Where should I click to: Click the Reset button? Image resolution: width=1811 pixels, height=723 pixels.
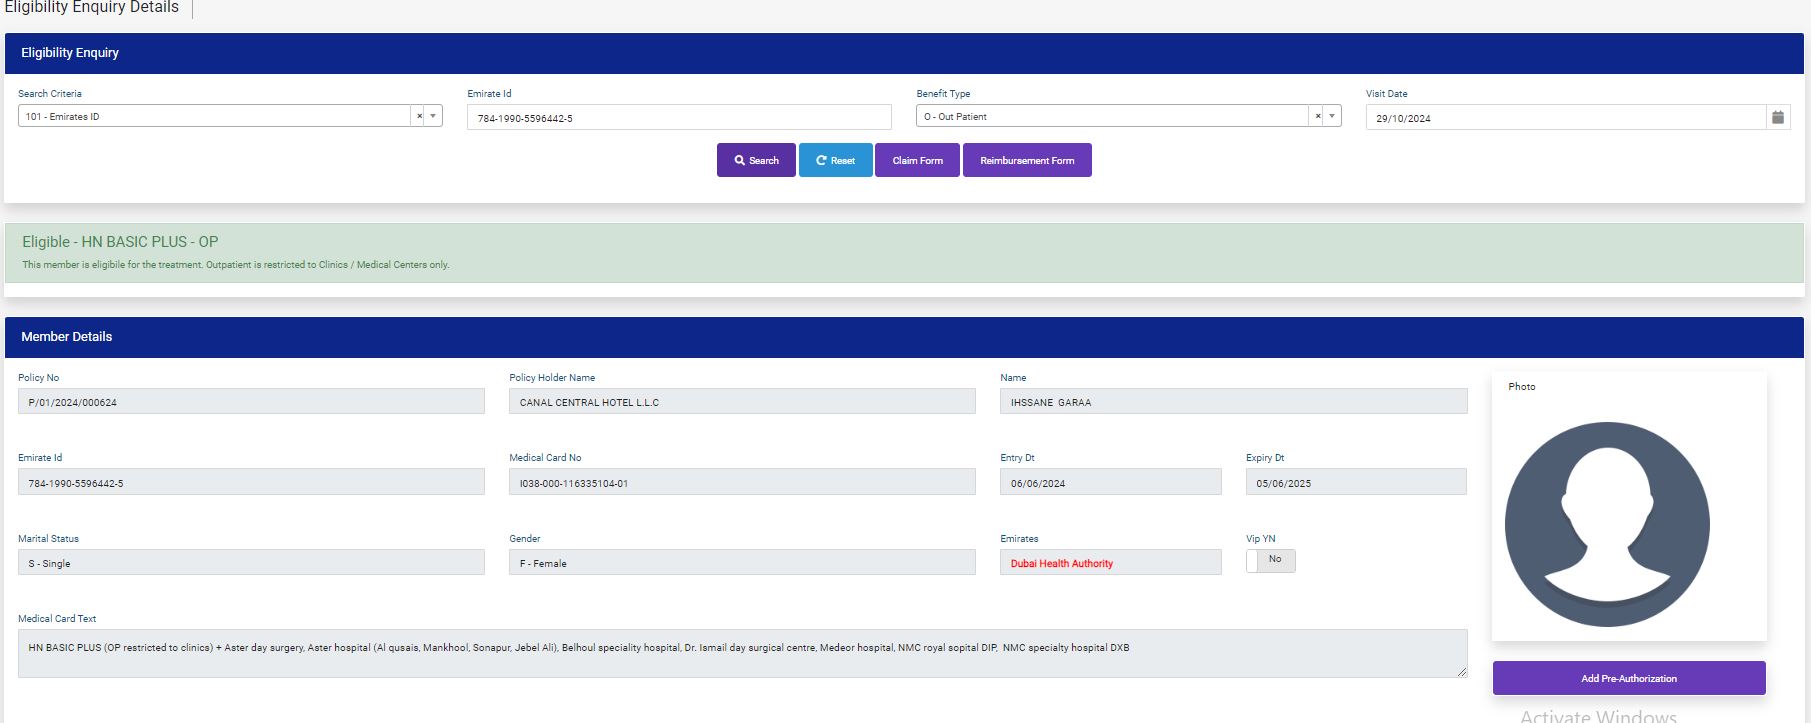click(835, 160)
